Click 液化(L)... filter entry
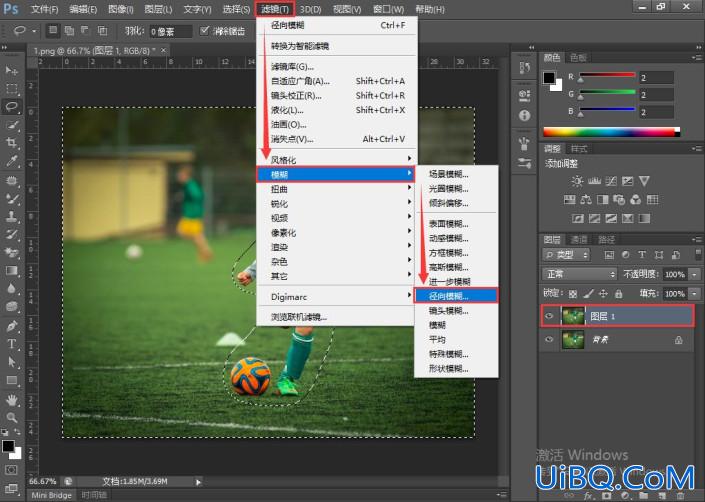 [335, 110]
